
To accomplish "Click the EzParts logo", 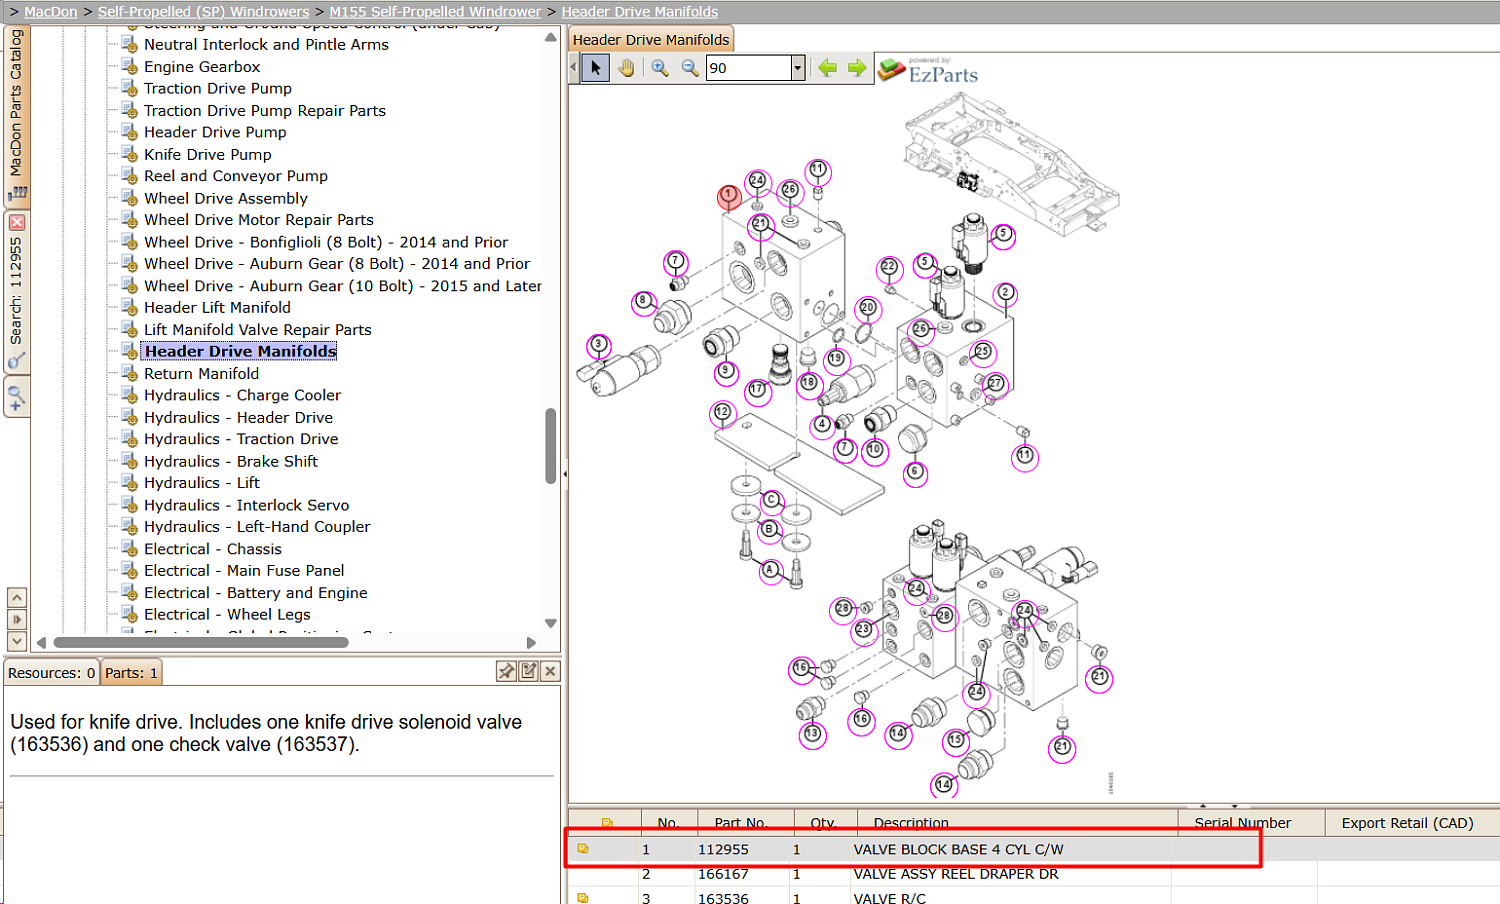I will [x=928, y=70].
